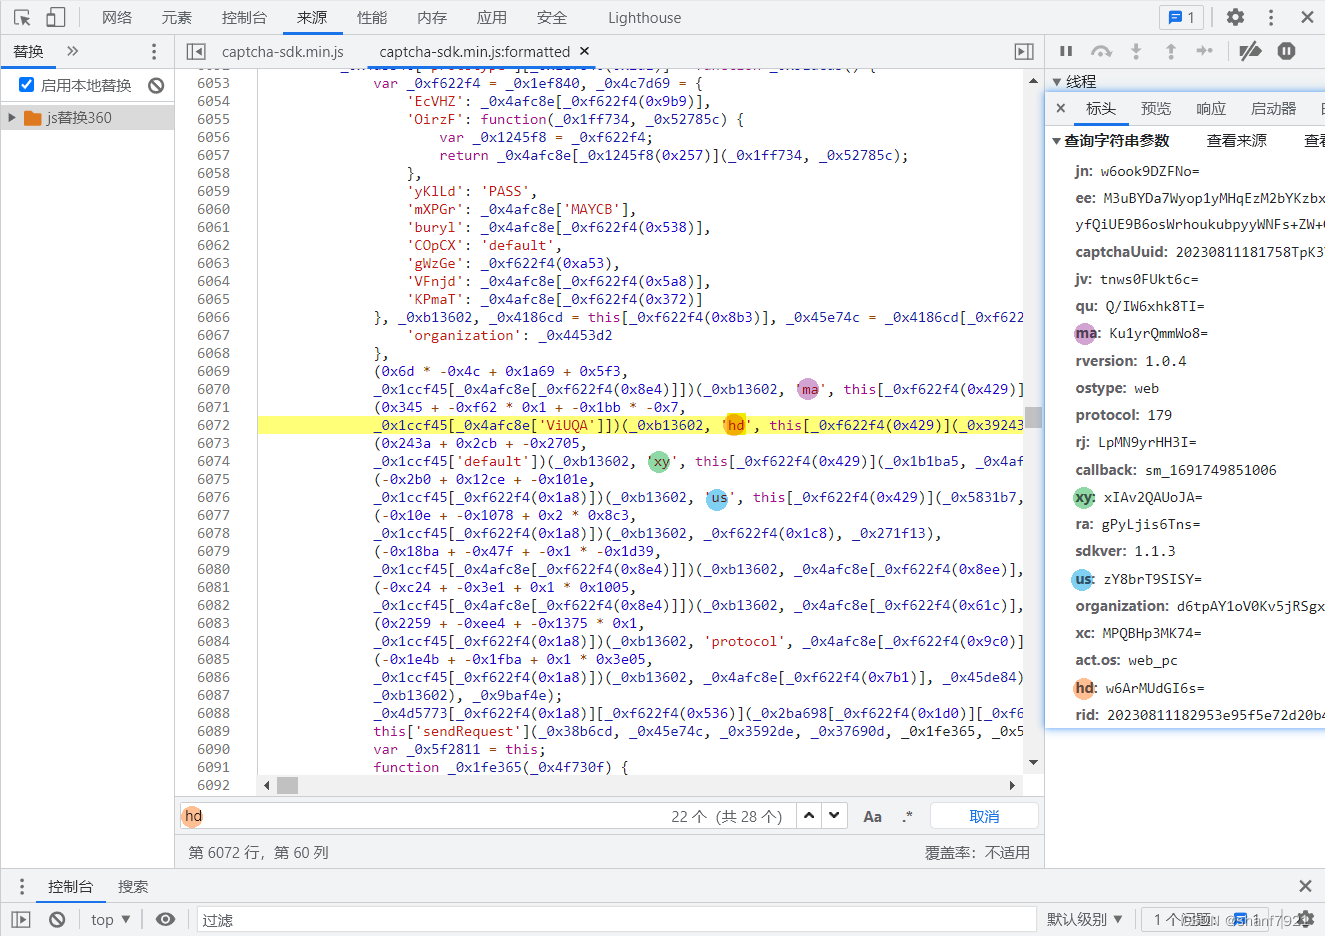Screen dimensions: 1325x936
Task: Open the 内存 tab
Action: click(432, 18)
